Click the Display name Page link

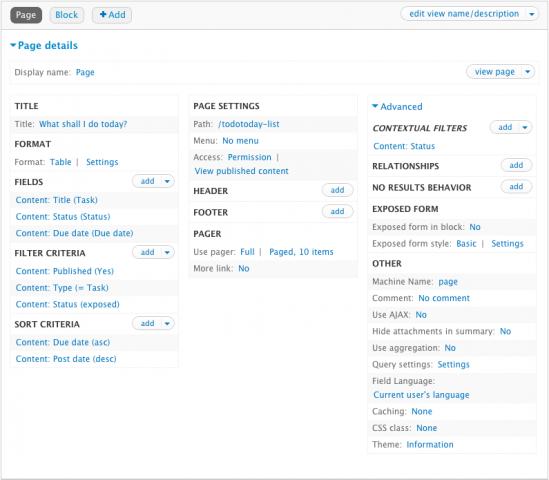point(85,72)
